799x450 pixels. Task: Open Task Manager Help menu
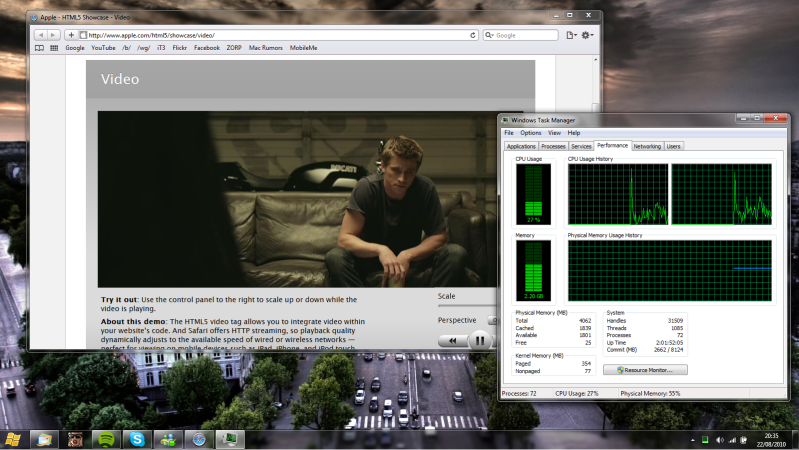point(574,133)
